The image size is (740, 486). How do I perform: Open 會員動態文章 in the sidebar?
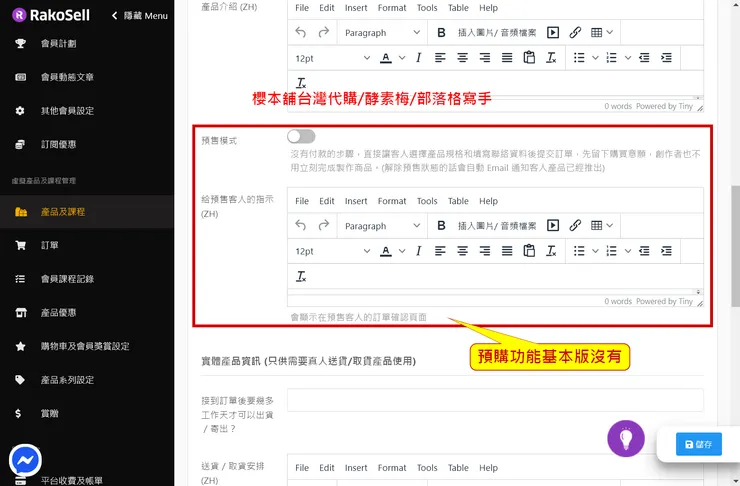(67, 77)
